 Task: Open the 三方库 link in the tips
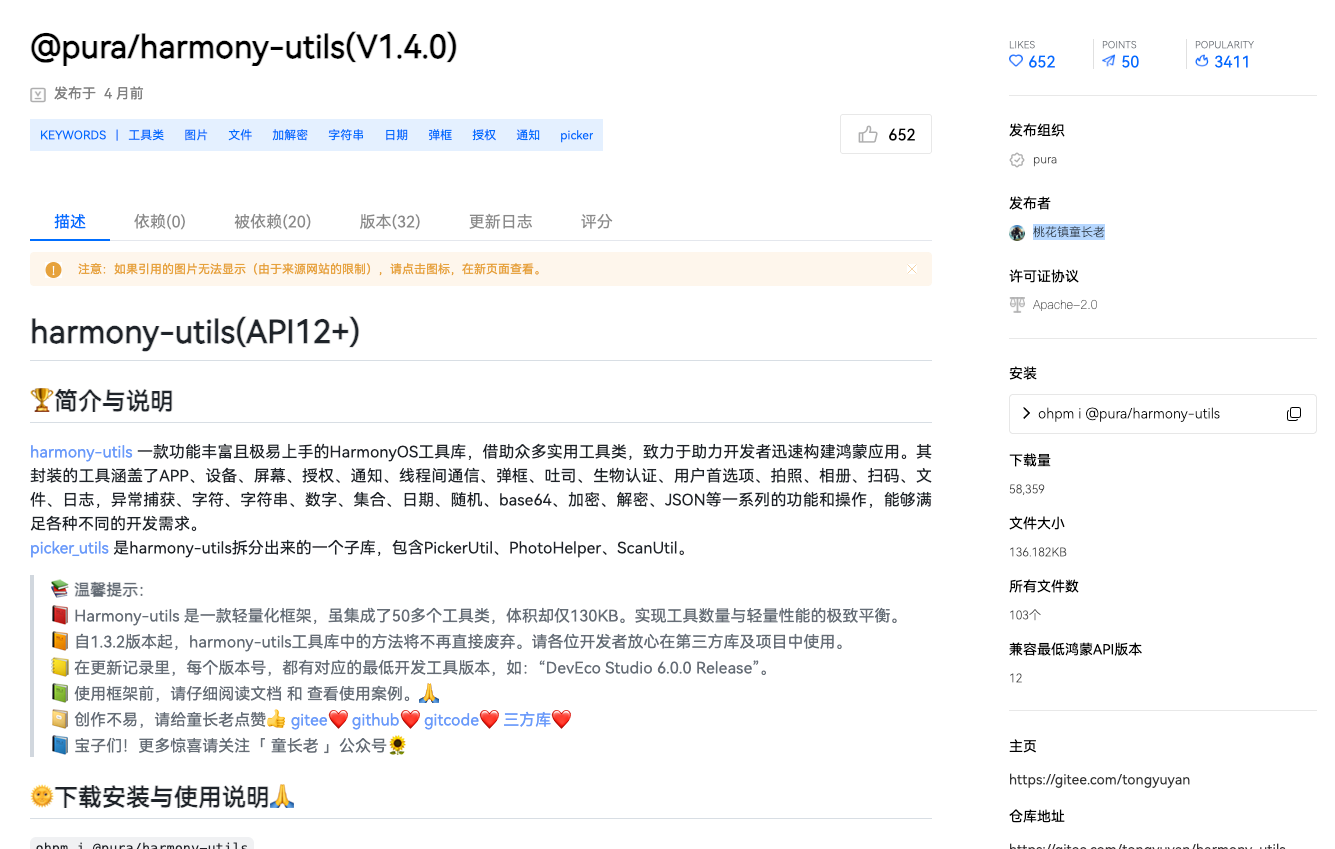coord(527,720)
